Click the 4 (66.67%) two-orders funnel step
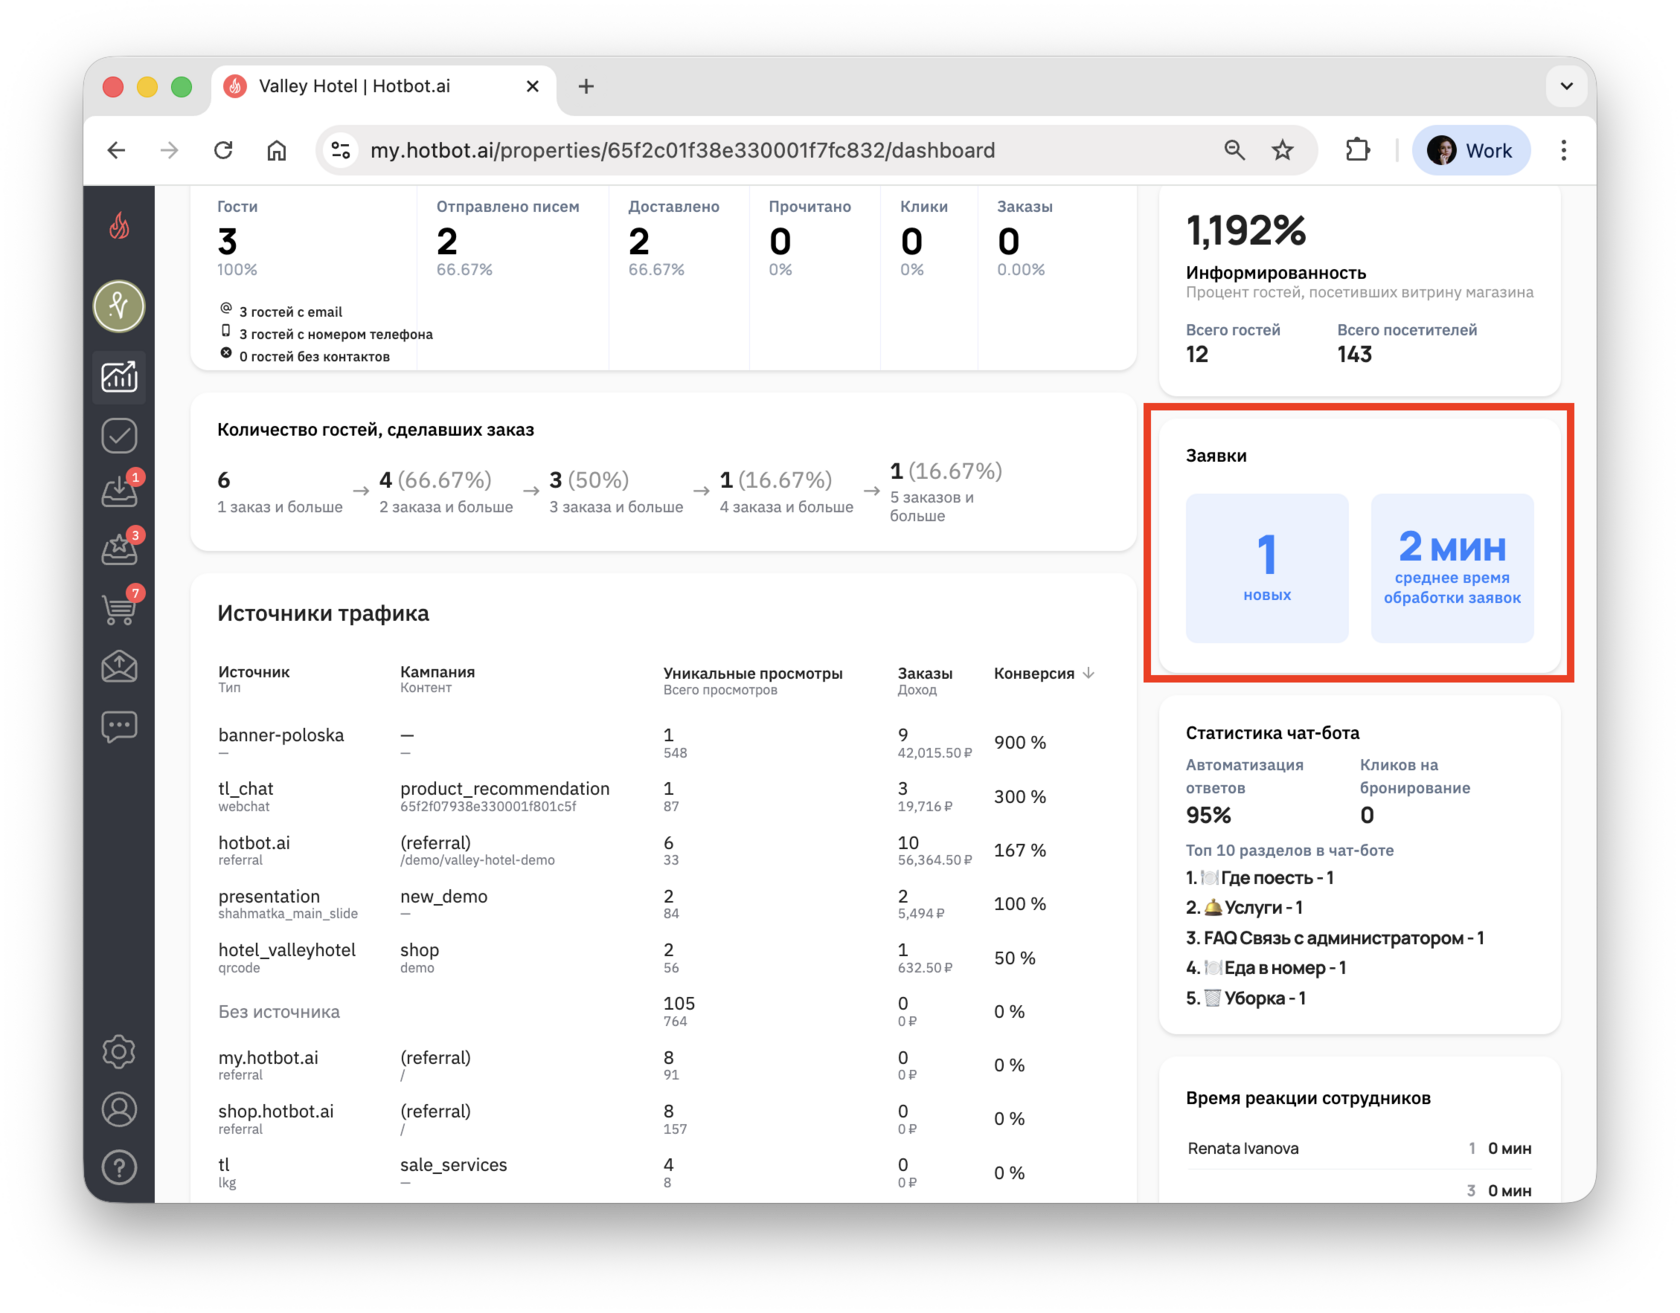 446,492
